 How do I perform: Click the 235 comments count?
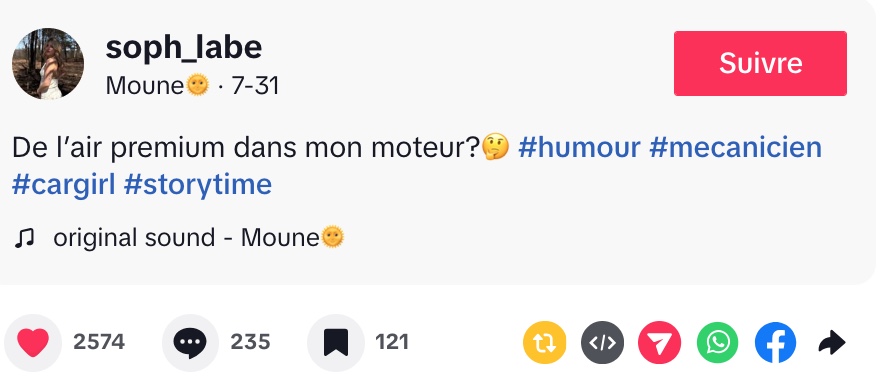[x=250, y=342]
